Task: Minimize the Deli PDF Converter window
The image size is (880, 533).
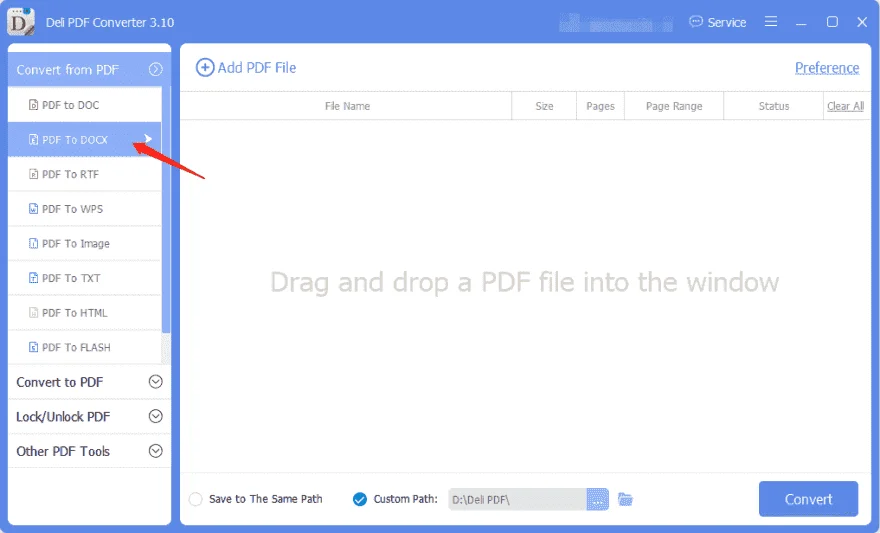Action: [801, 23]
